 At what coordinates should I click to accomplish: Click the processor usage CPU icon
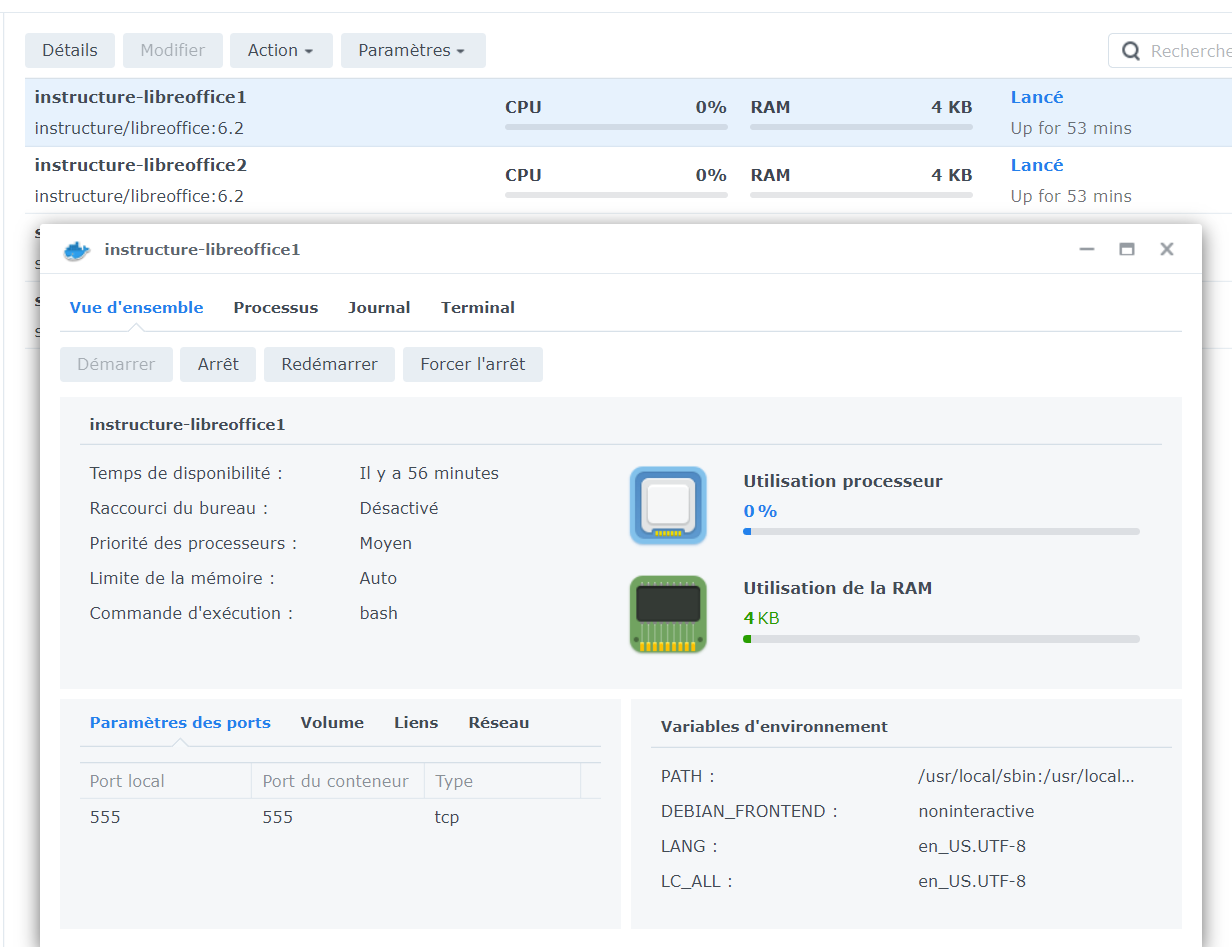(668, 506)
